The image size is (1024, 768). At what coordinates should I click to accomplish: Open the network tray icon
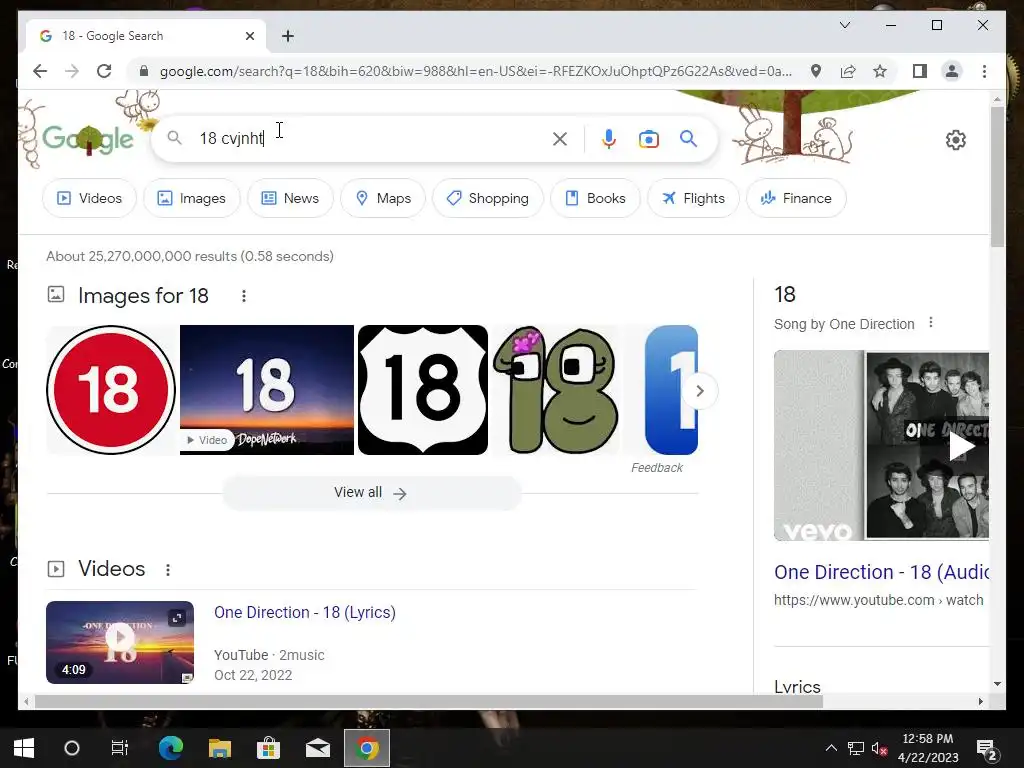pyautogui.click(x=856, y=748)
